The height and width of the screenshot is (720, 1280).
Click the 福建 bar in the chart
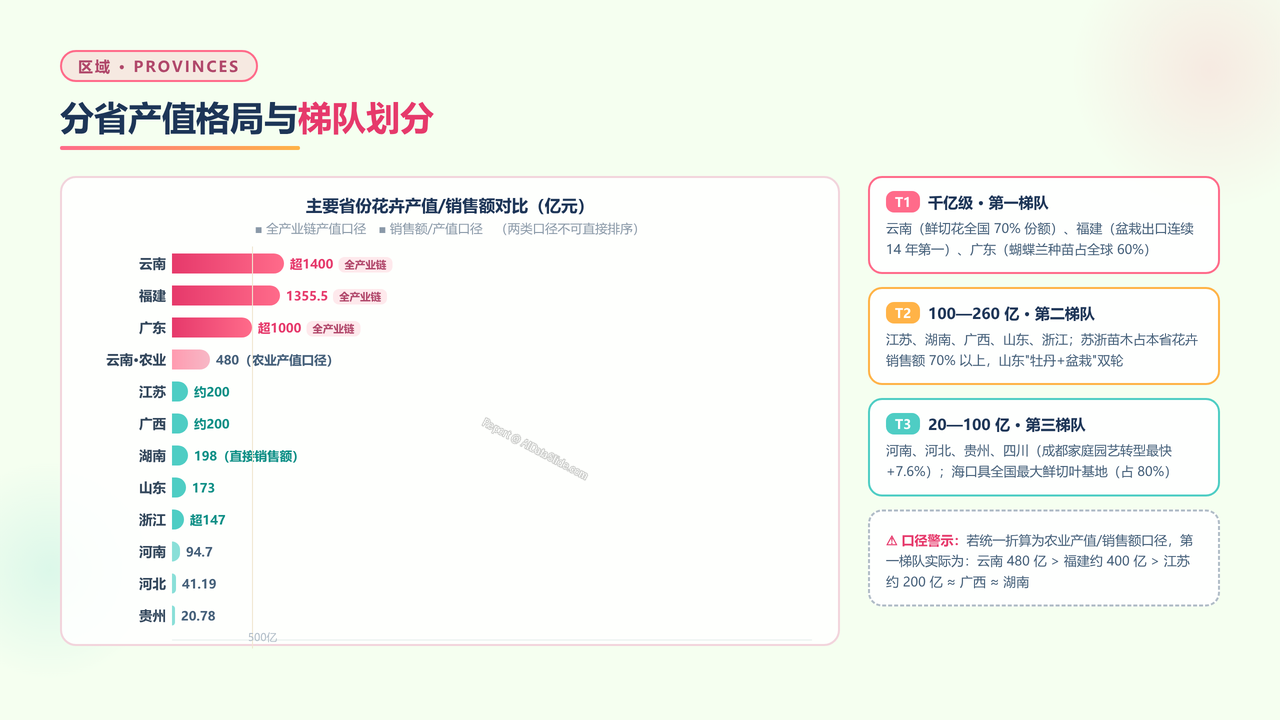point(226,296)
